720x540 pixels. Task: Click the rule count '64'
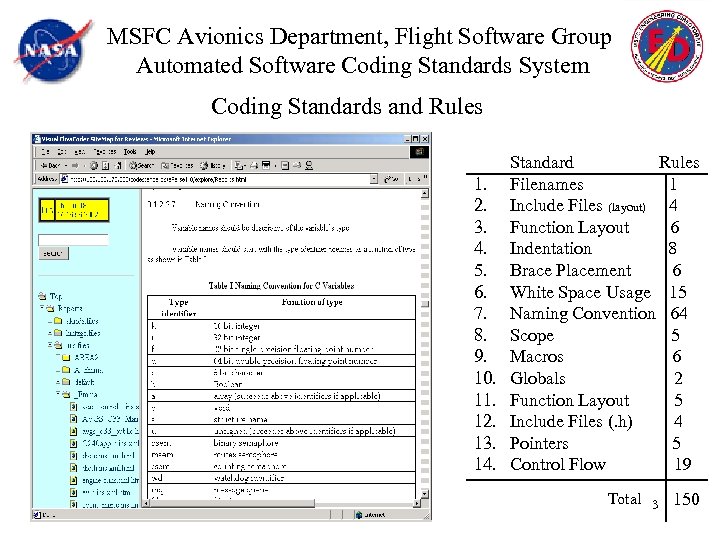click(679, 314)
